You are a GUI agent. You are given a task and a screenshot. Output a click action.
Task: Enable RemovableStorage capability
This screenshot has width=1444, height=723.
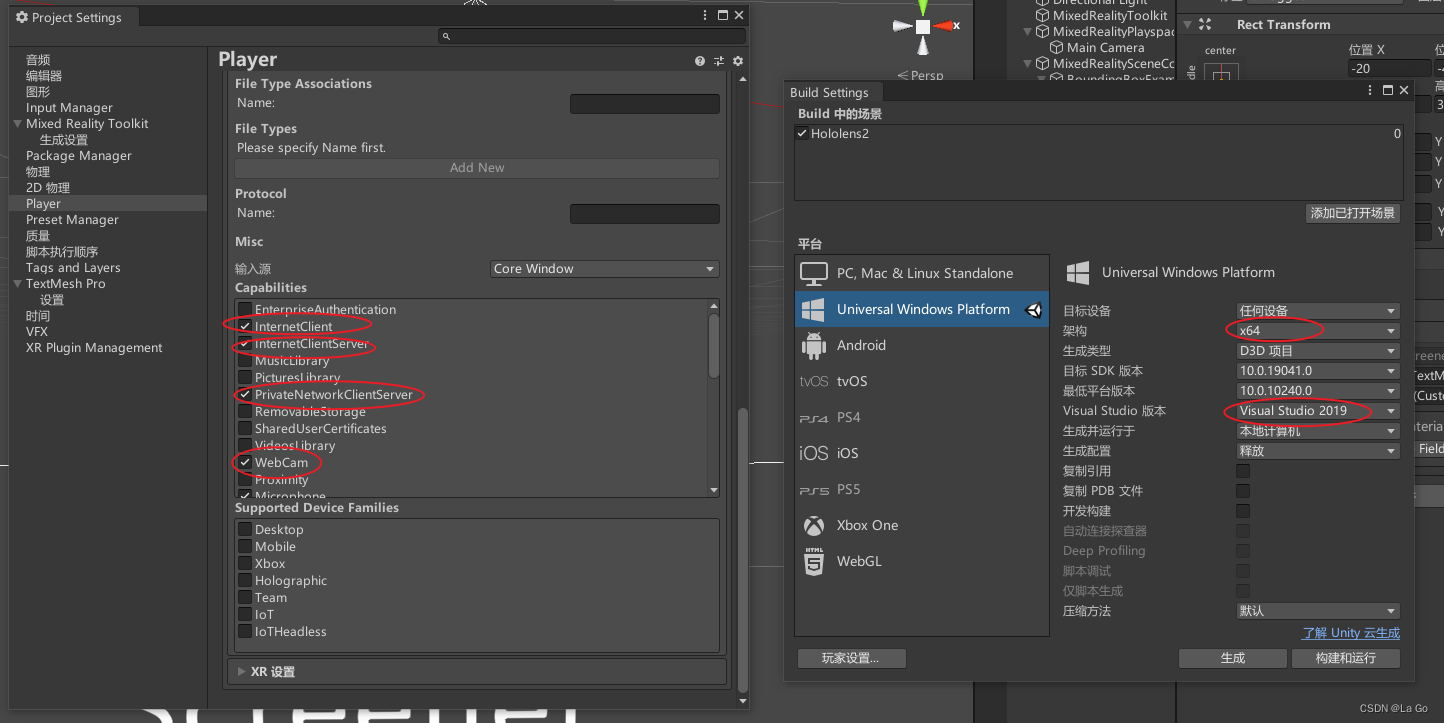[x=245, y=412]
